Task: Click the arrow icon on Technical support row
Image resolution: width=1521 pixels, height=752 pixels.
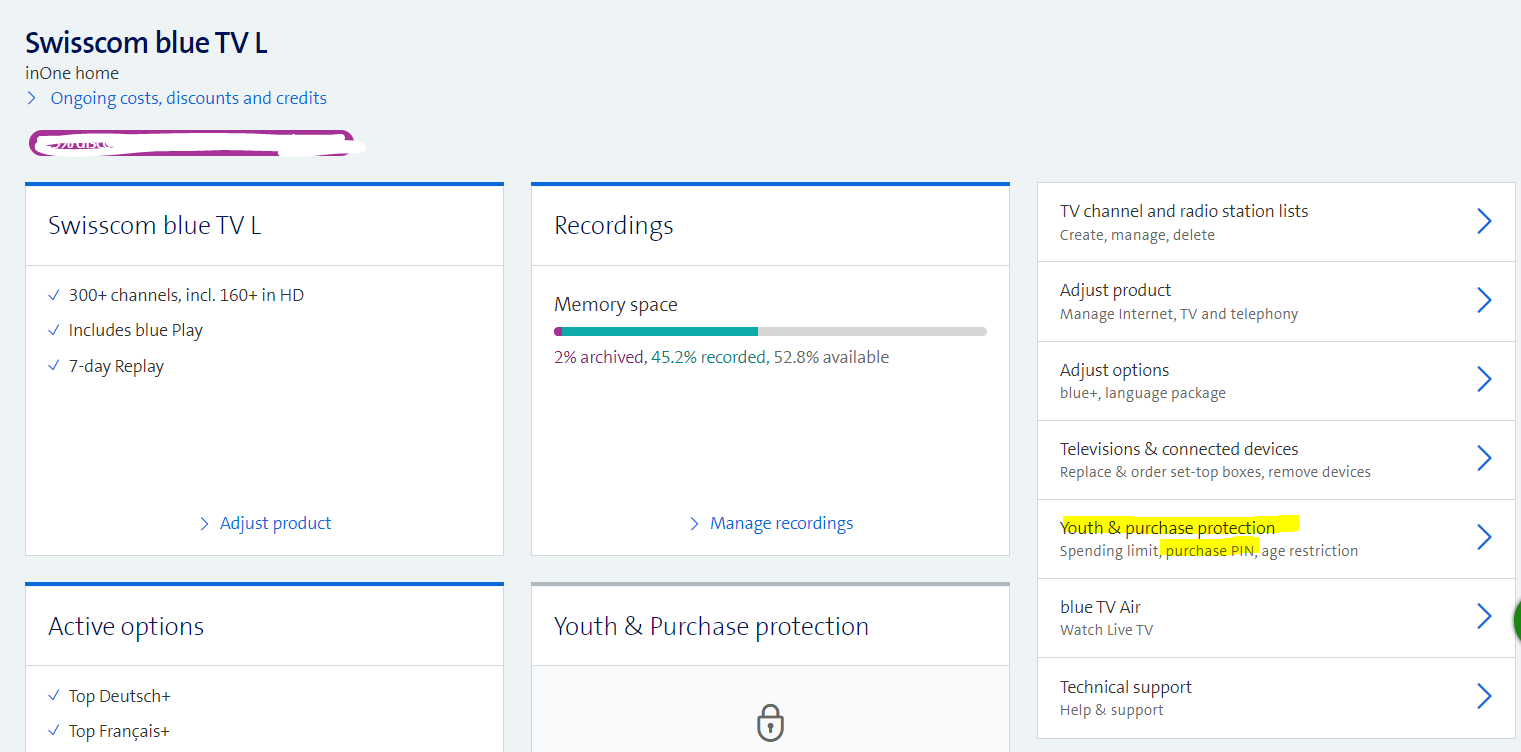Action: [1484, 696]
